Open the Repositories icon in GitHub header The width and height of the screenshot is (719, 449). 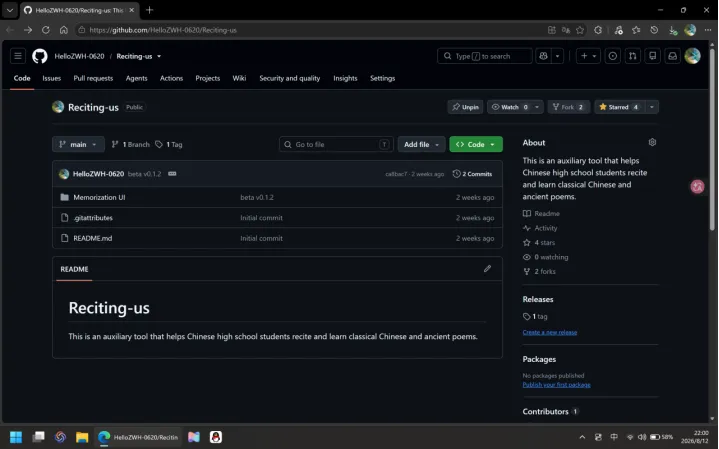653,56
